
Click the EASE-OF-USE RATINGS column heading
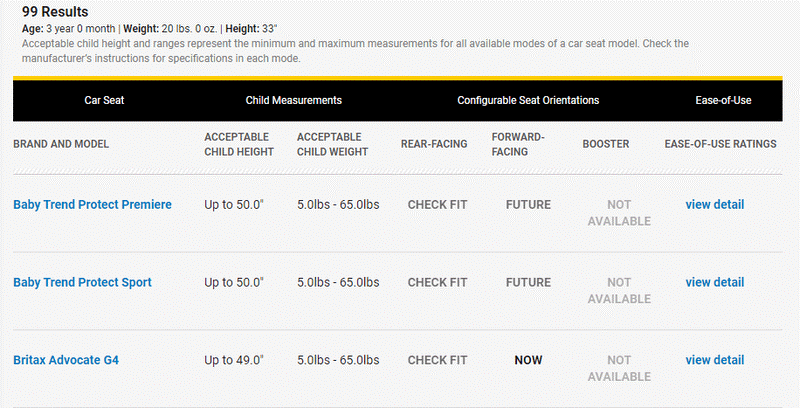720,144
